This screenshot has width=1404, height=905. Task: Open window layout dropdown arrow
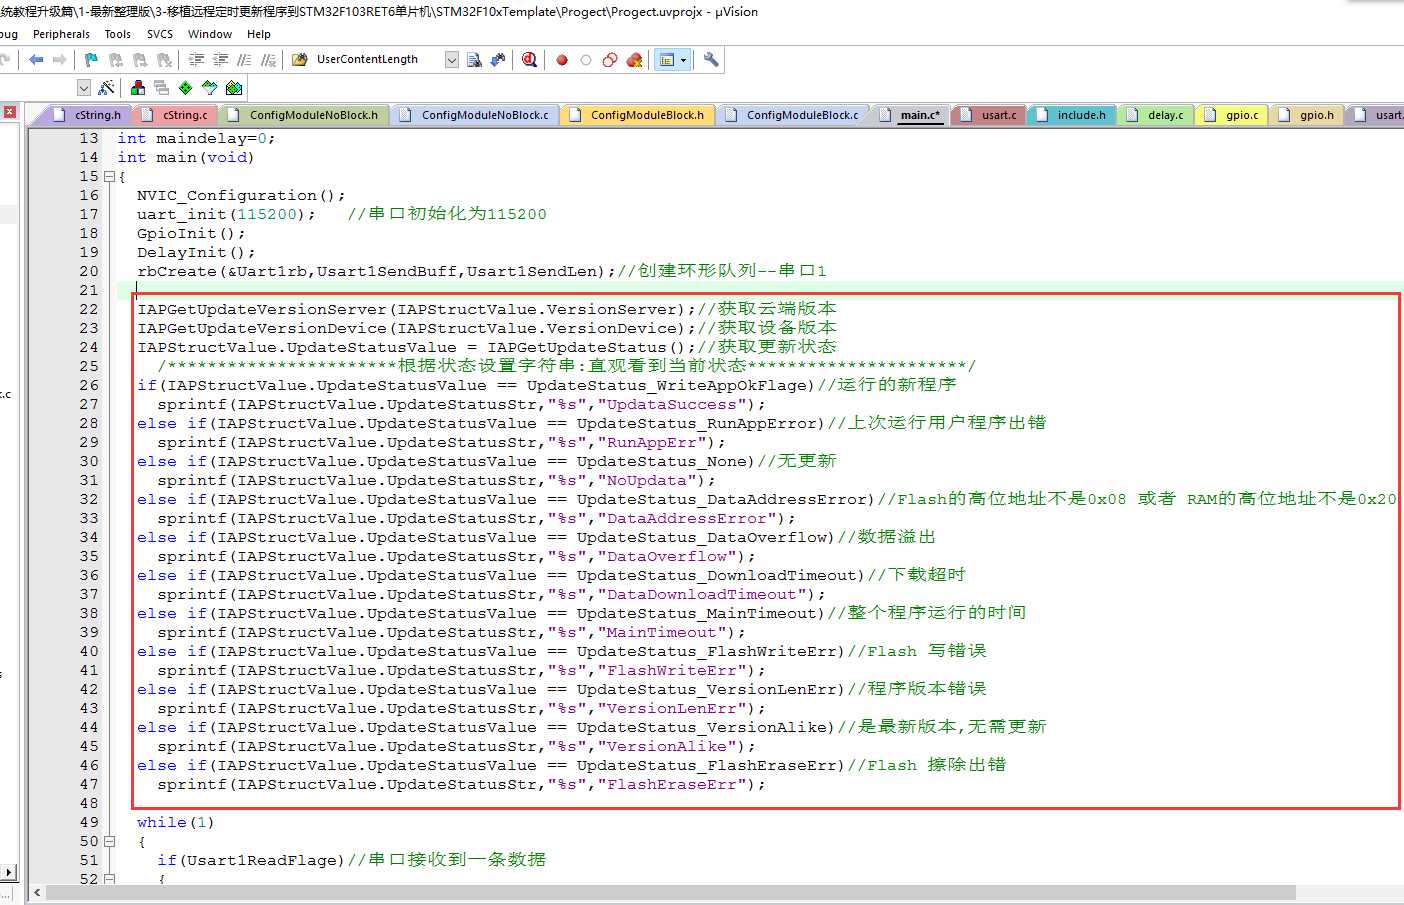point(684,60)
